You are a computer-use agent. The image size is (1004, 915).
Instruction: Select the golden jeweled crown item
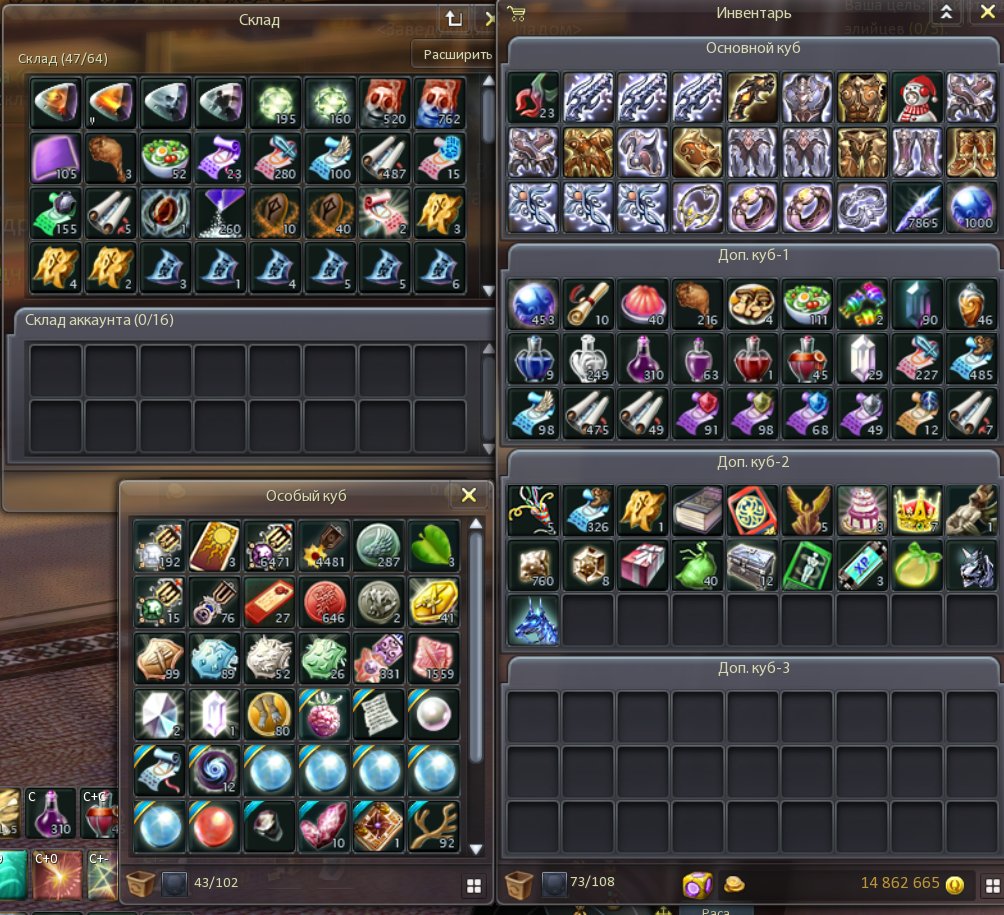pyautogui.click(x=917, y=510)
